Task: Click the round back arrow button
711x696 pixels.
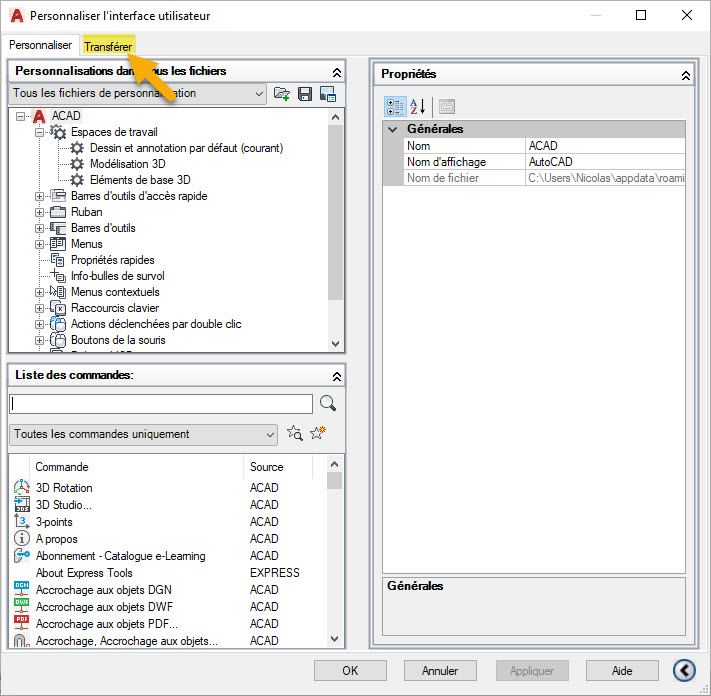Action: tap(684, 670)
